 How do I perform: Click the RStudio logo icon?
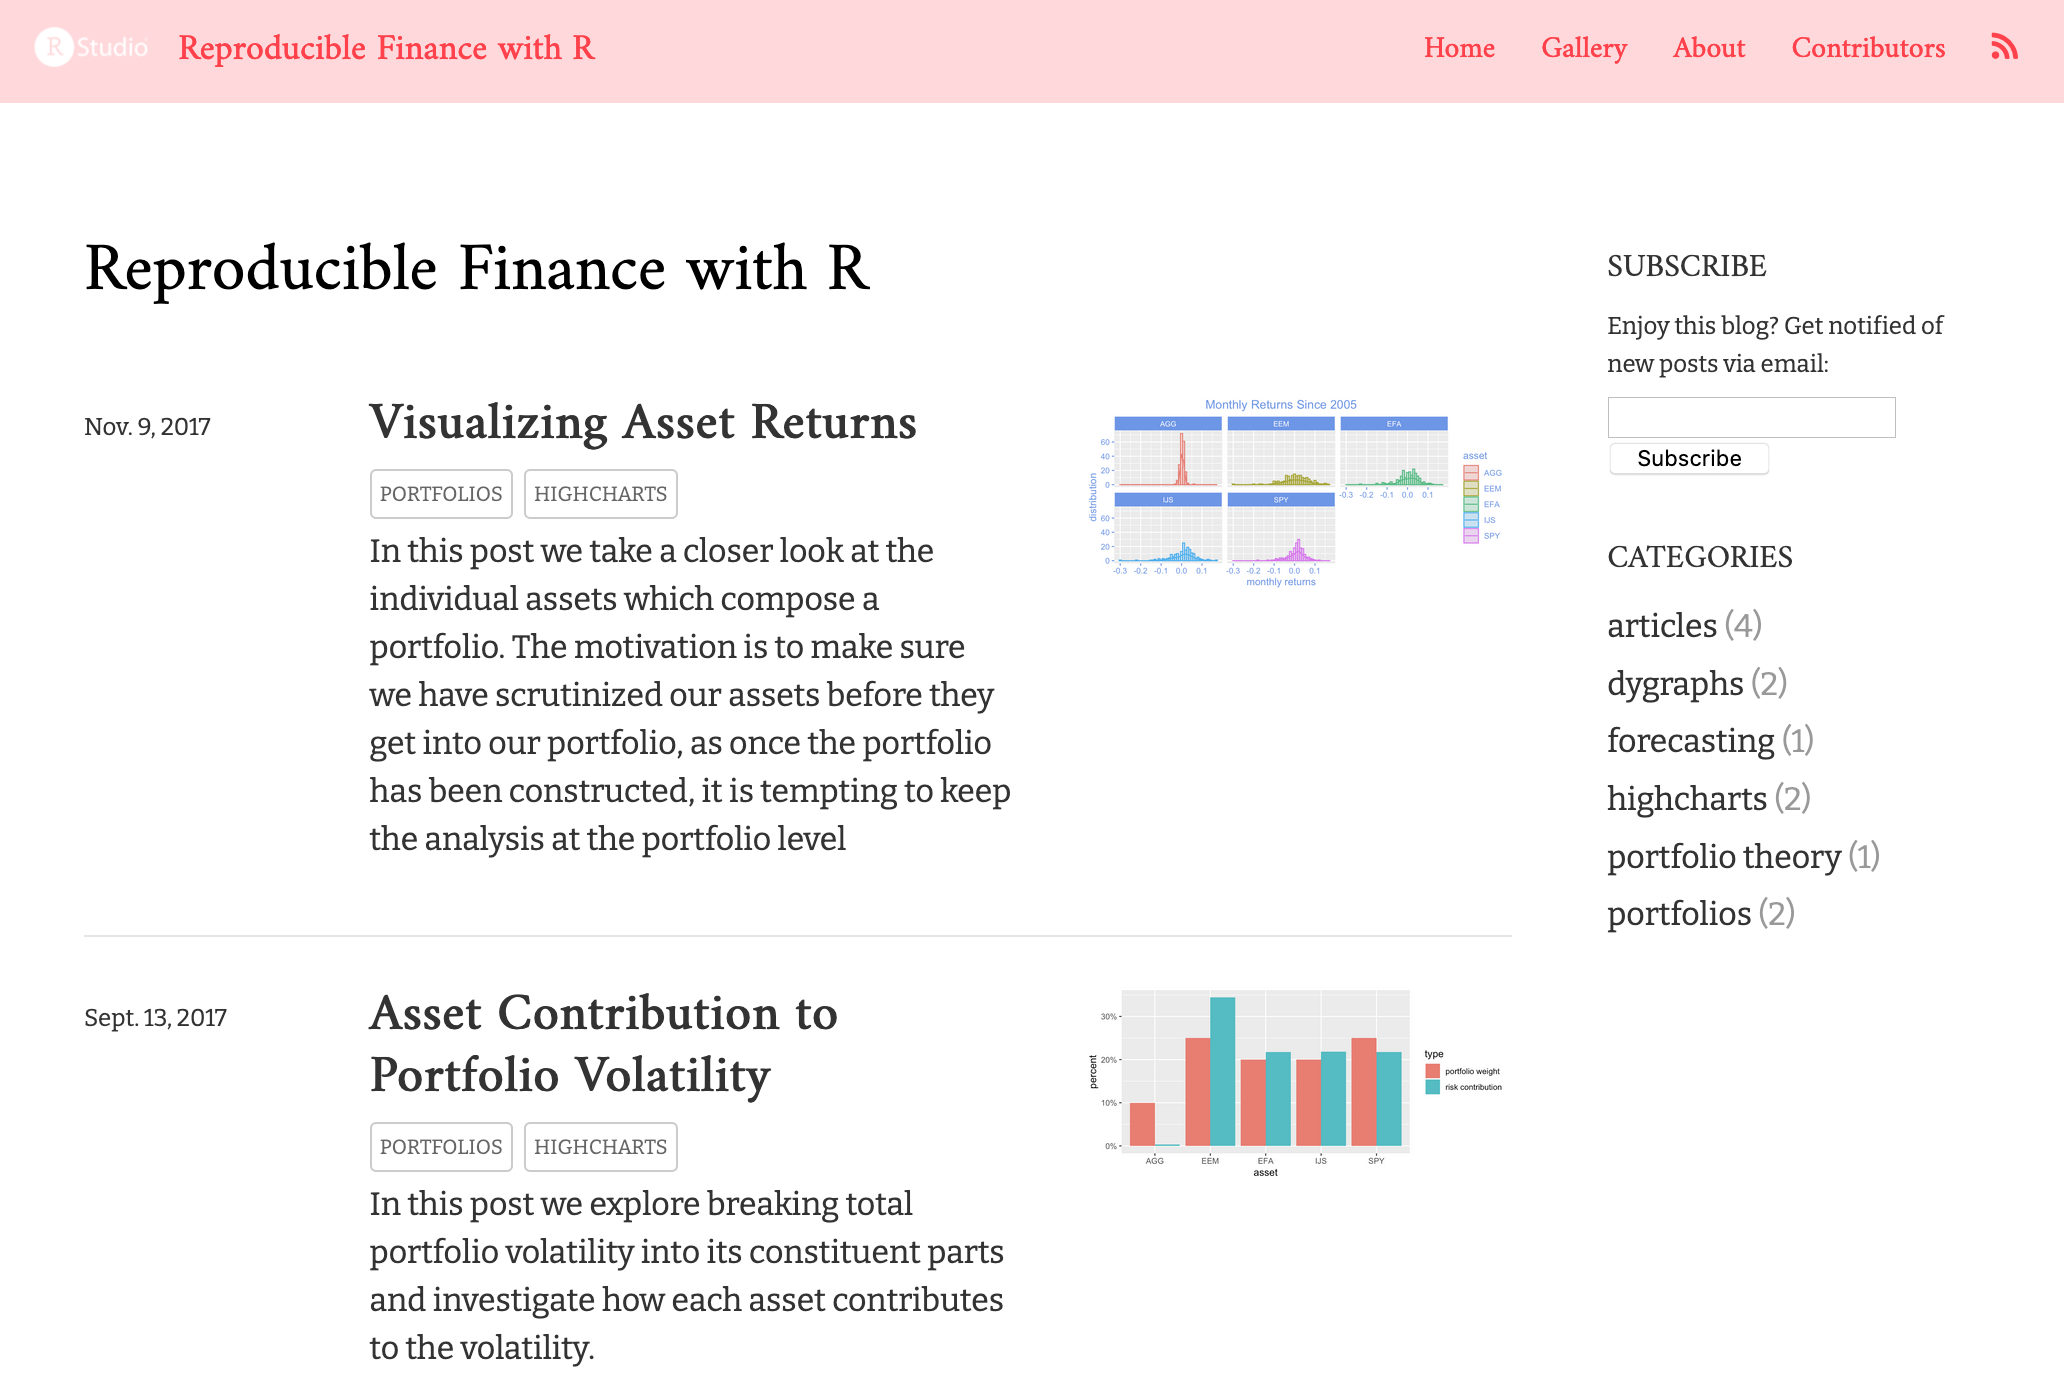[x=91, y=47]
